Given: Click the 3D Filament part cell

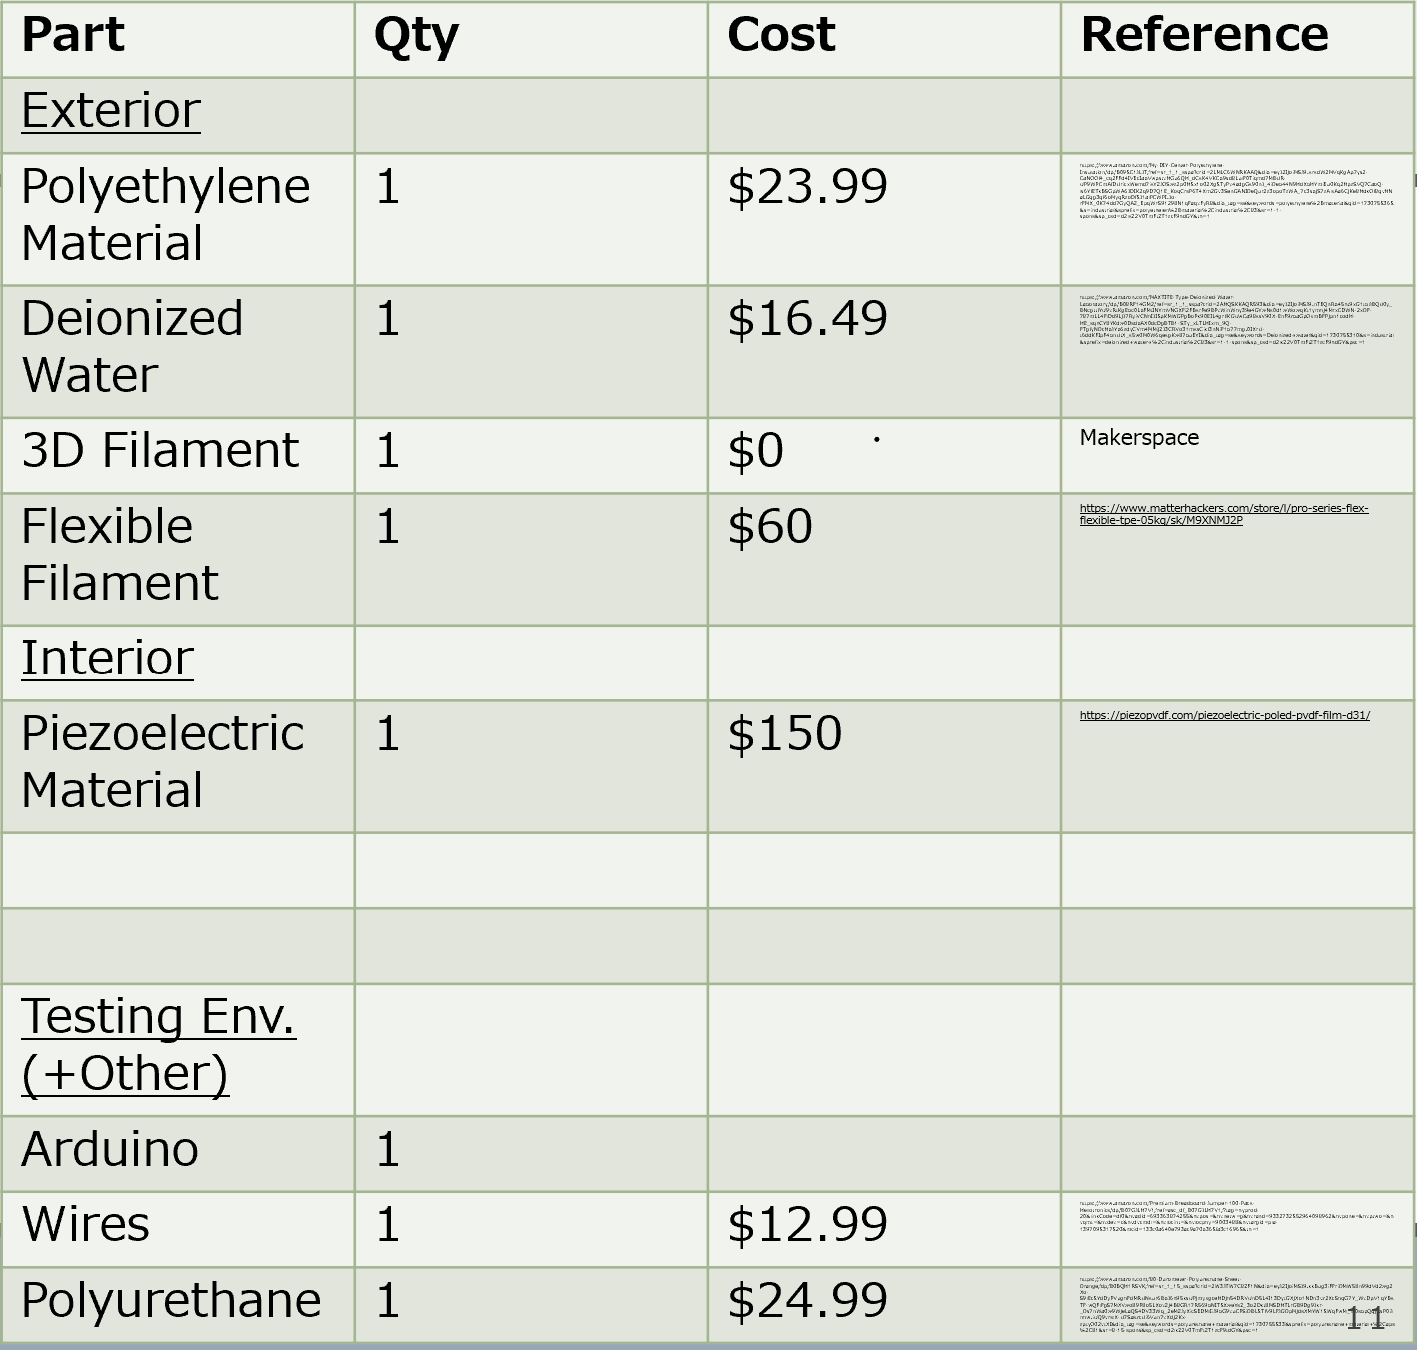Looking at the screenshot, I should [178, 455].
